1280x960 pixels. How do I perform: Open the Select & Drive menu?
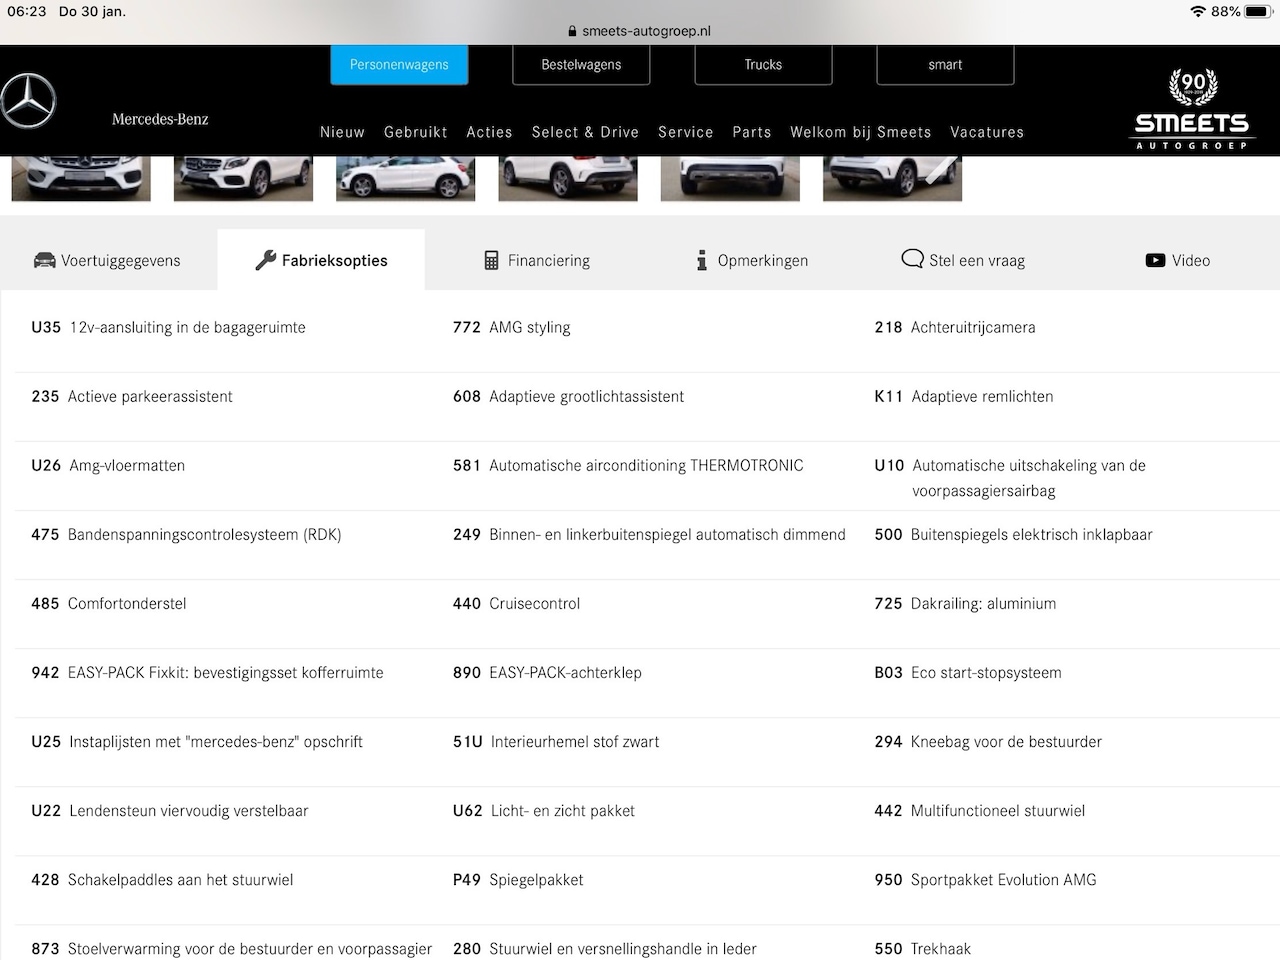585,132
